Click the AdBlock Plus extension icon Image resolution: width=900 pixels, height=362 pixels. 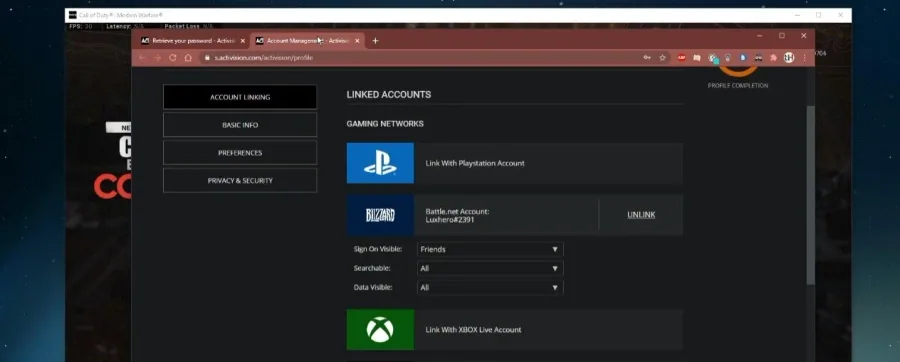[681, 58]
